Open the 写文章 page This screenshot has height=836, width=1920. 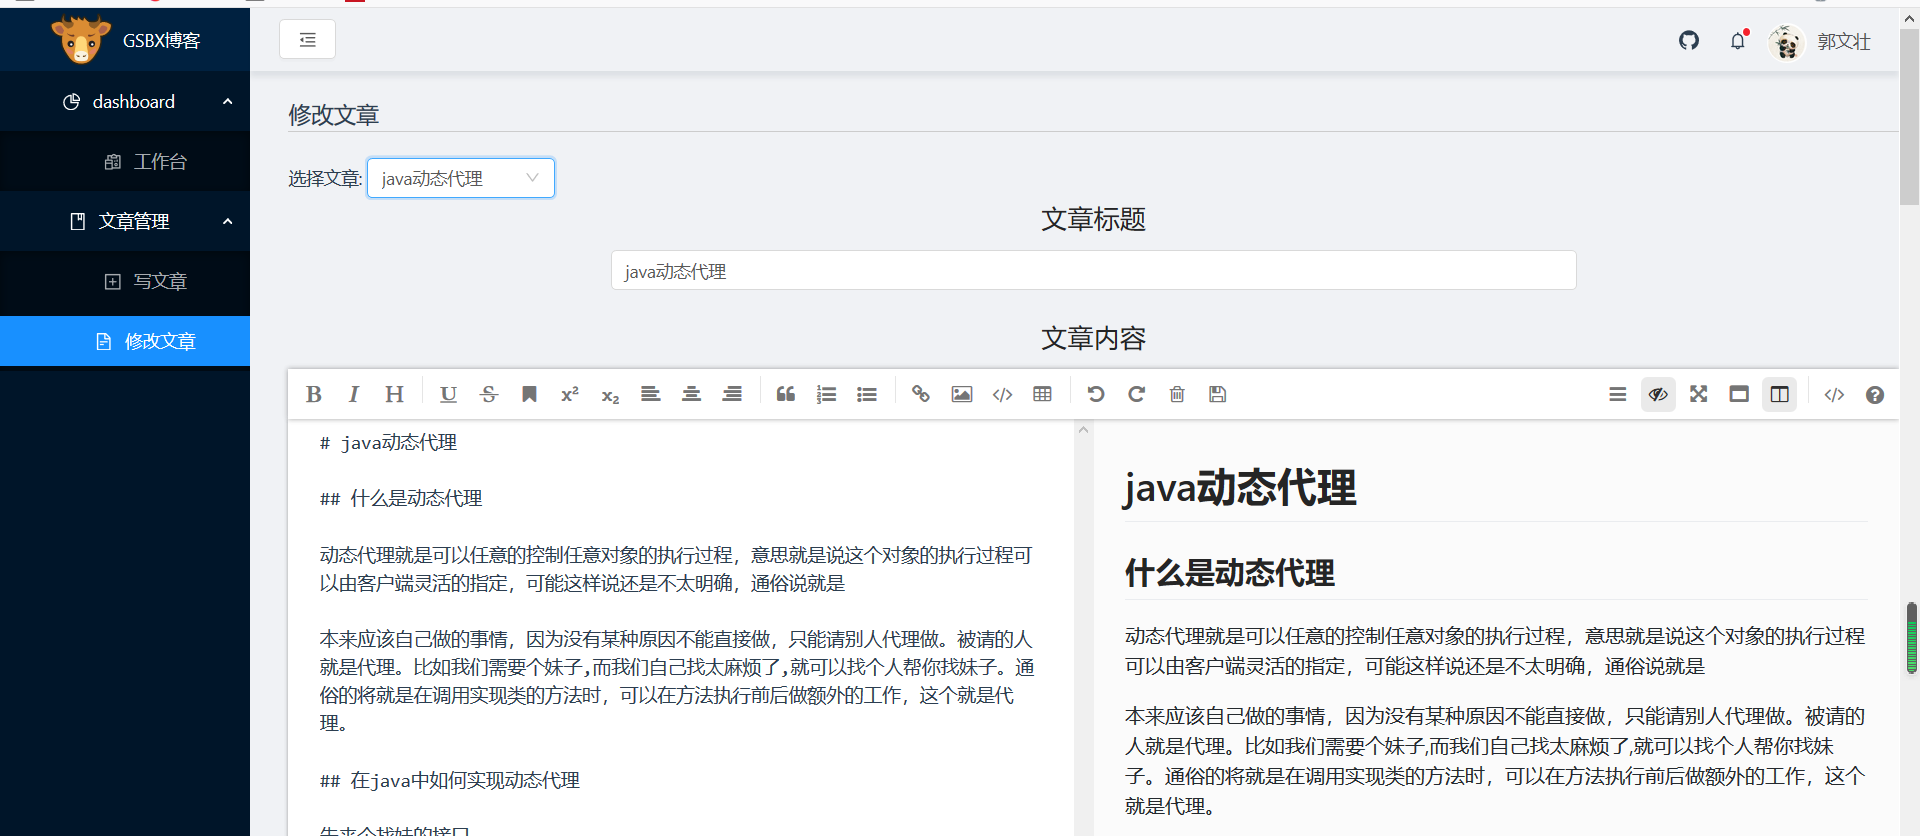tap(125, 281)
